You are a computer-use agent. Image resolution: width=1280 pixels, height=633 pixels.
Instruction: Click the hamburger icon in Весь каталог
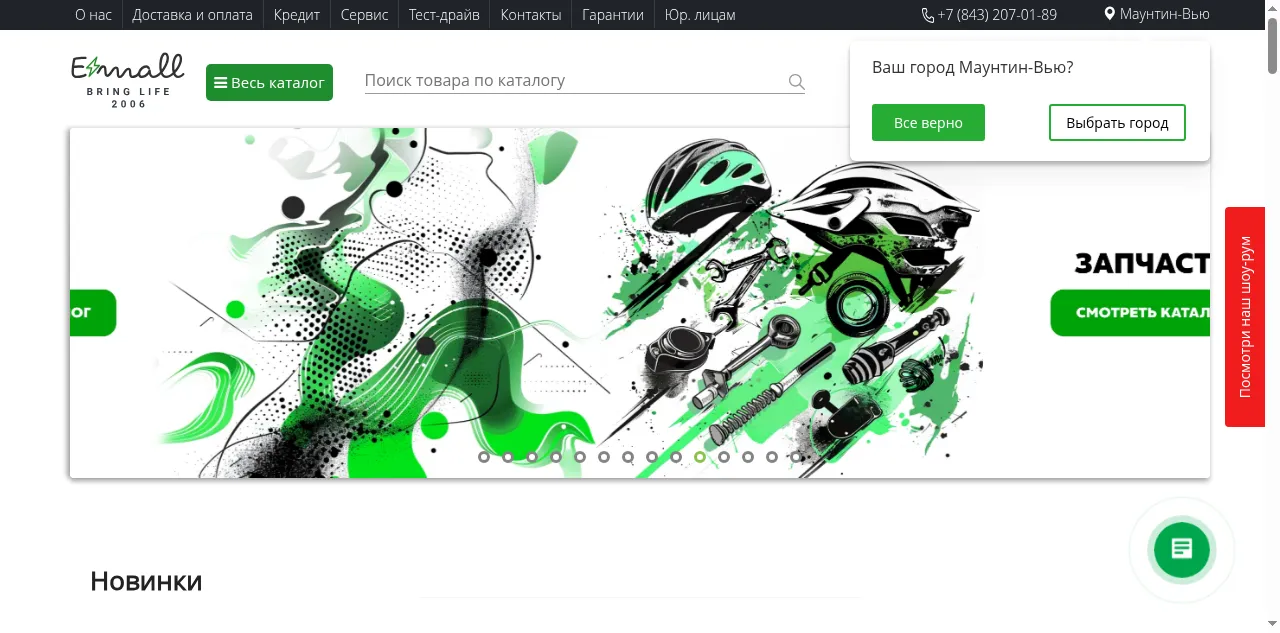pos(220,83)
